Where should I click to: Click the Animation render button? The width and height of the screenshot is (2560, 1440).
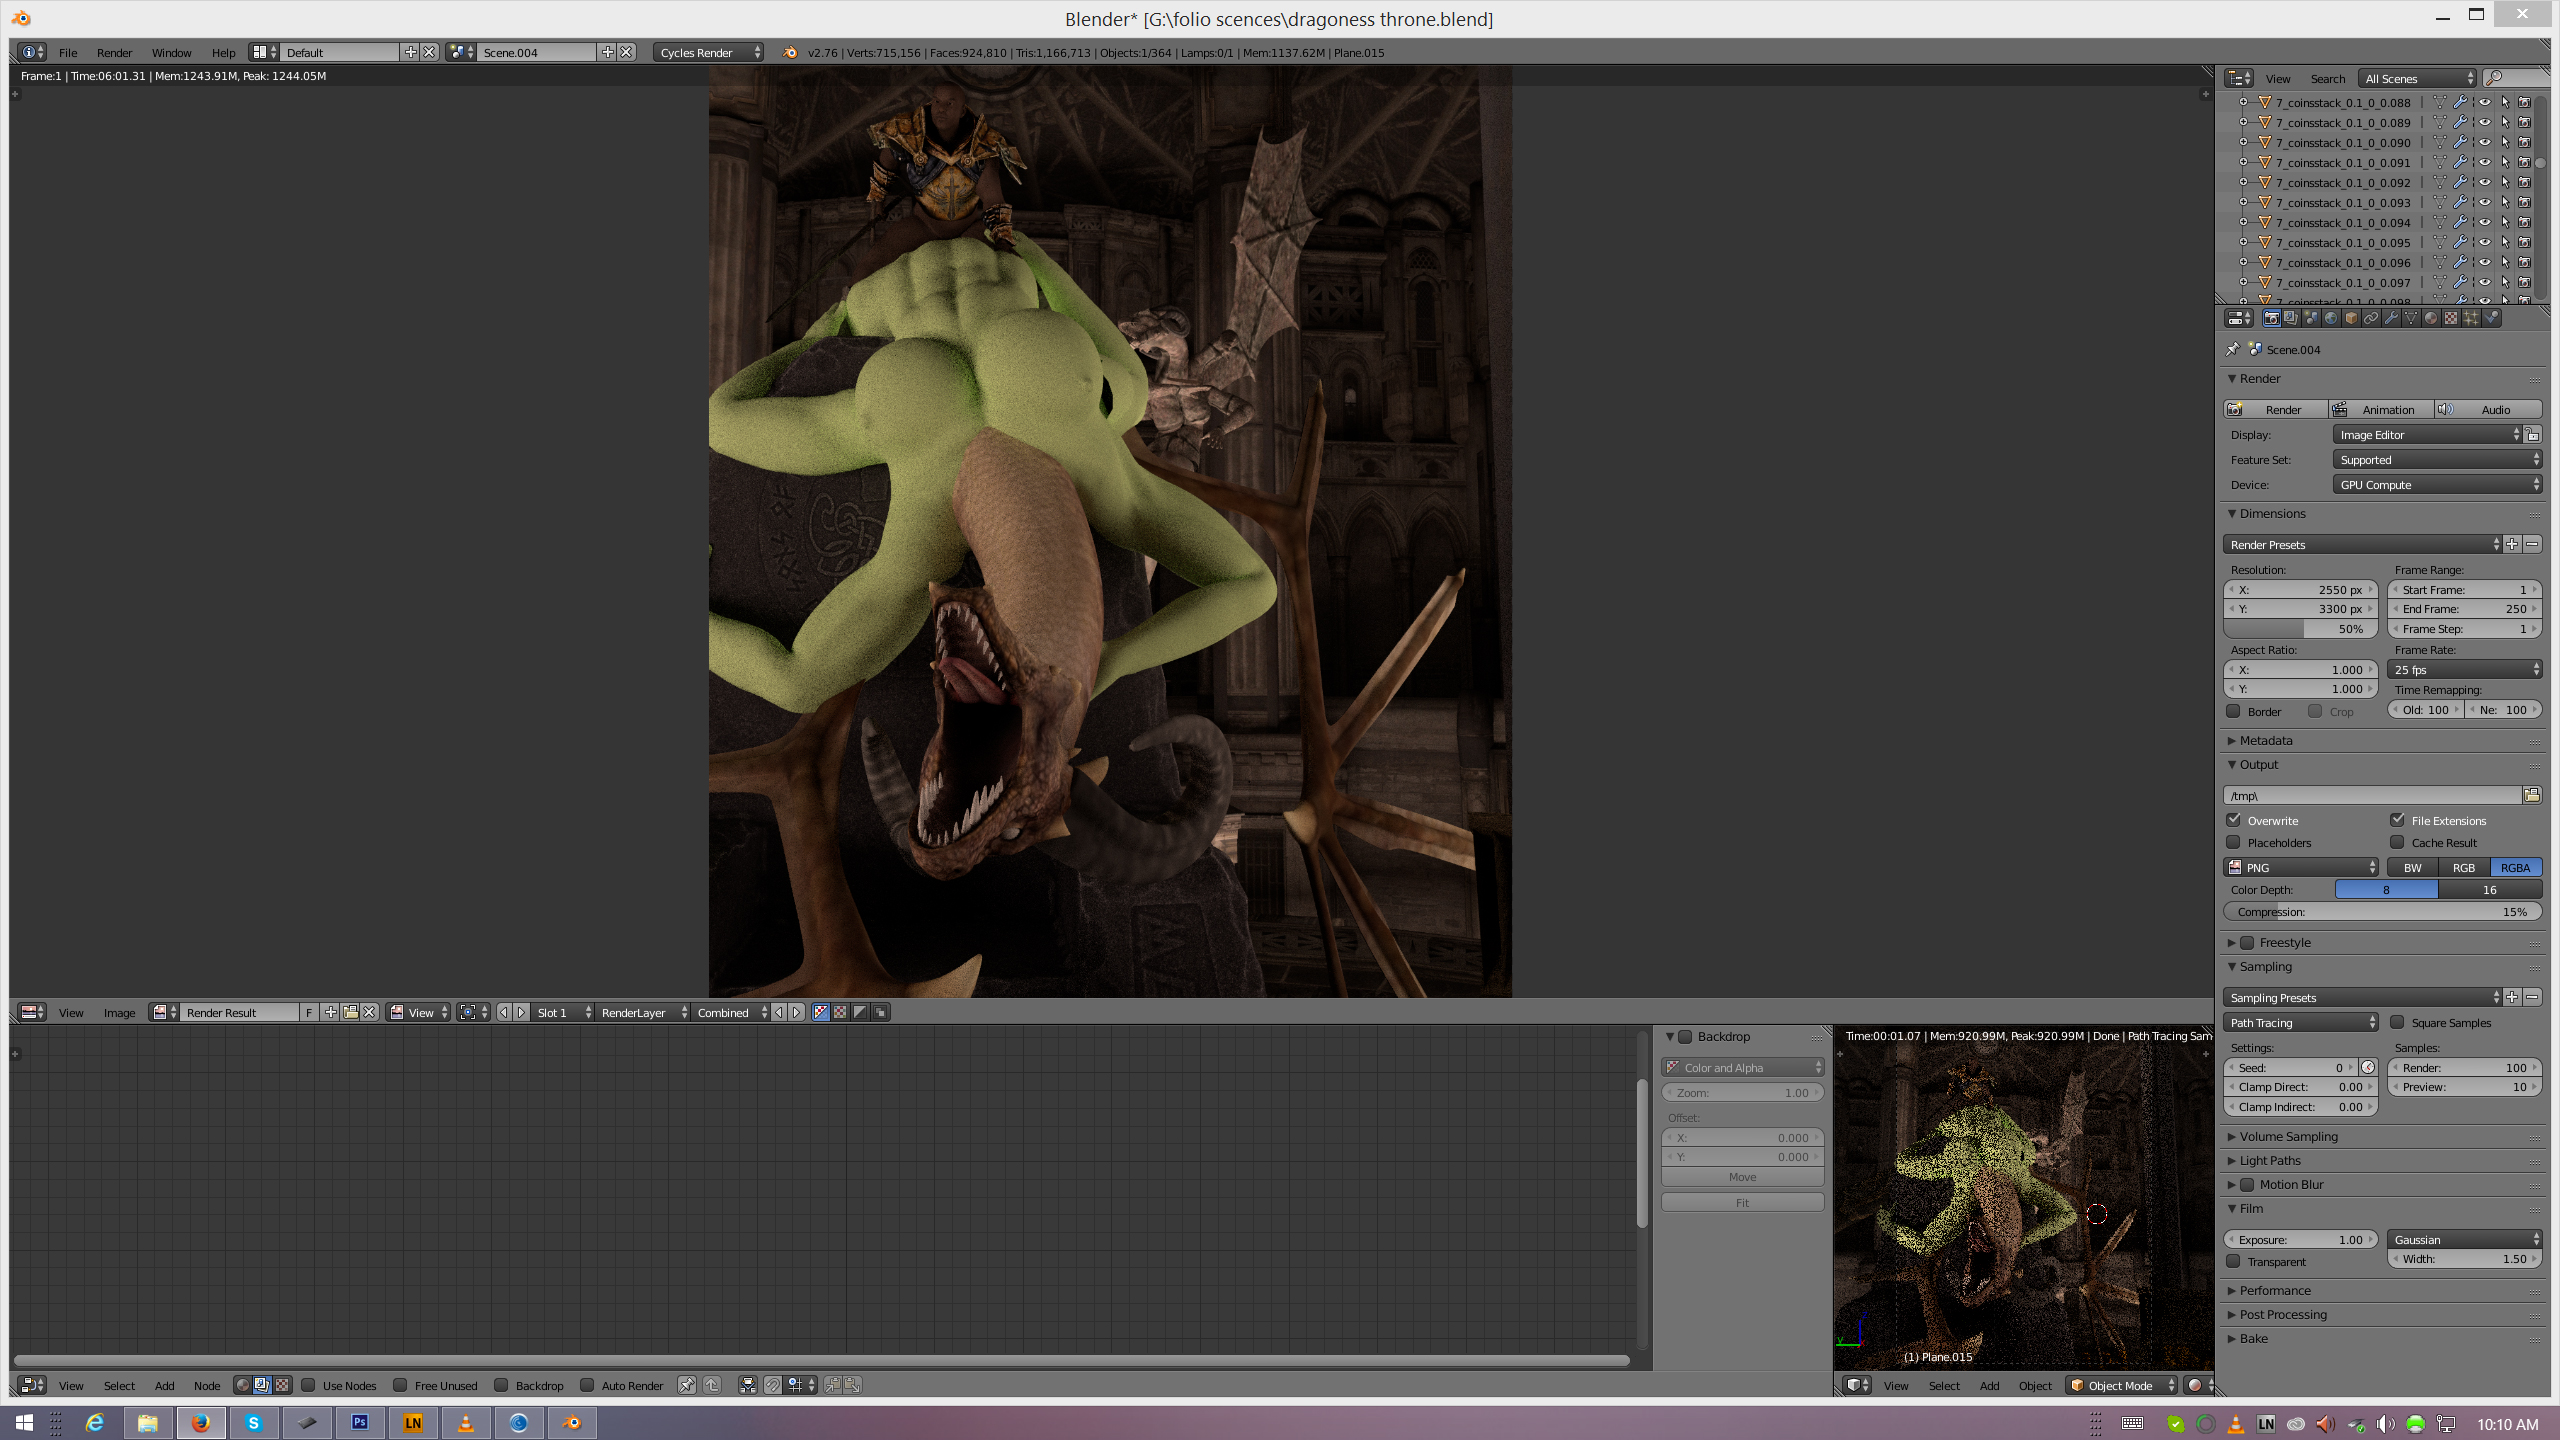pos(2380,409)
